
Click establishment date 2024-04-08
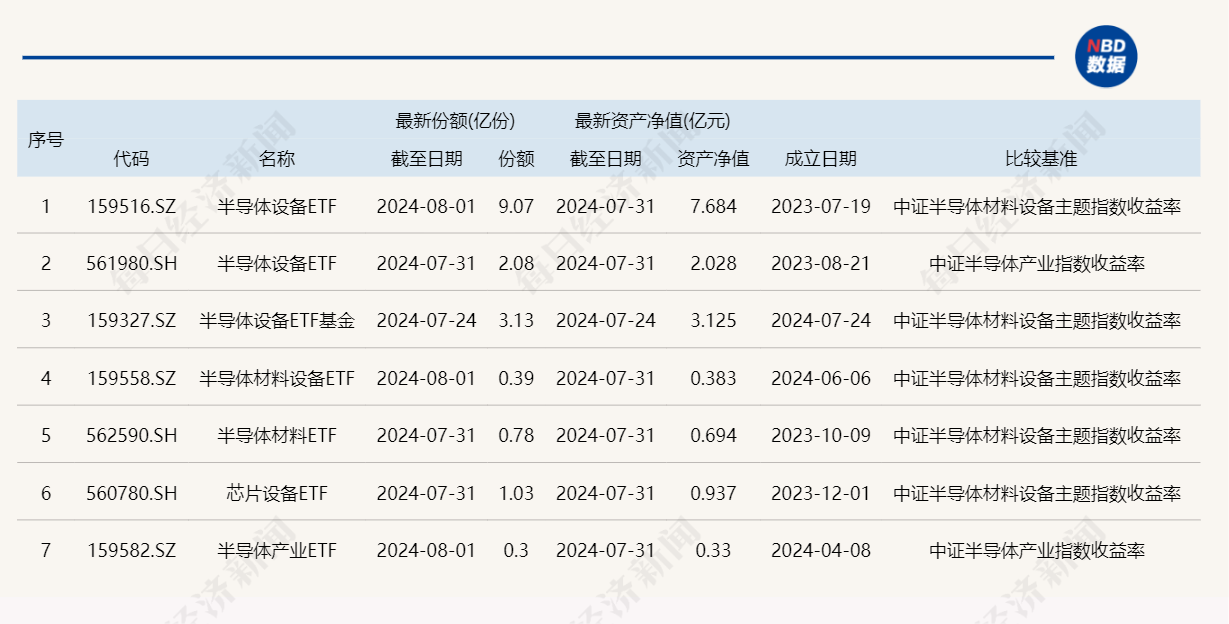click(821, 550)
